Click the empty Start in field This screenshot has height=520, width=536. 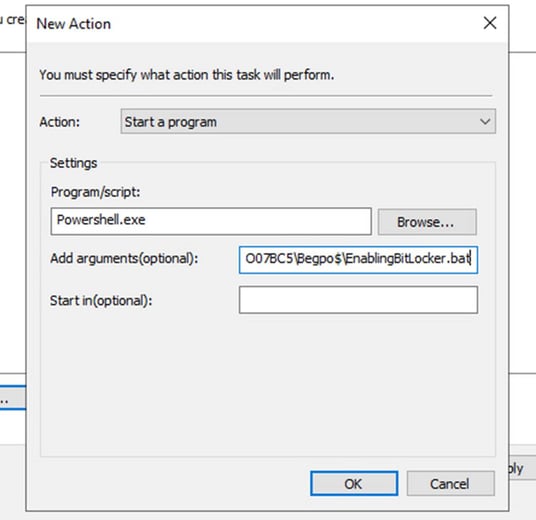pyautogui.click(x=358, y=300)
